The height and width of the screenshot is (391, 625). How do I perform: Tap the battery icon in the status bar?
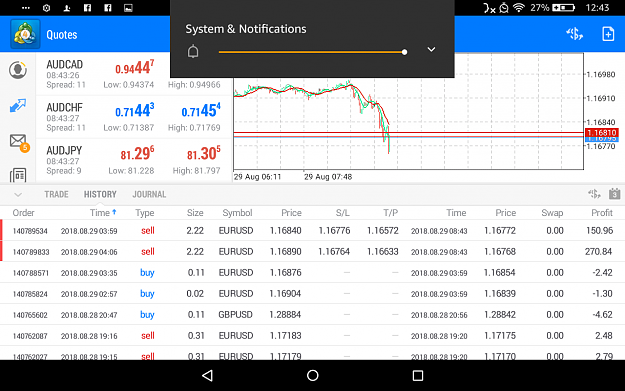[563, 8]
